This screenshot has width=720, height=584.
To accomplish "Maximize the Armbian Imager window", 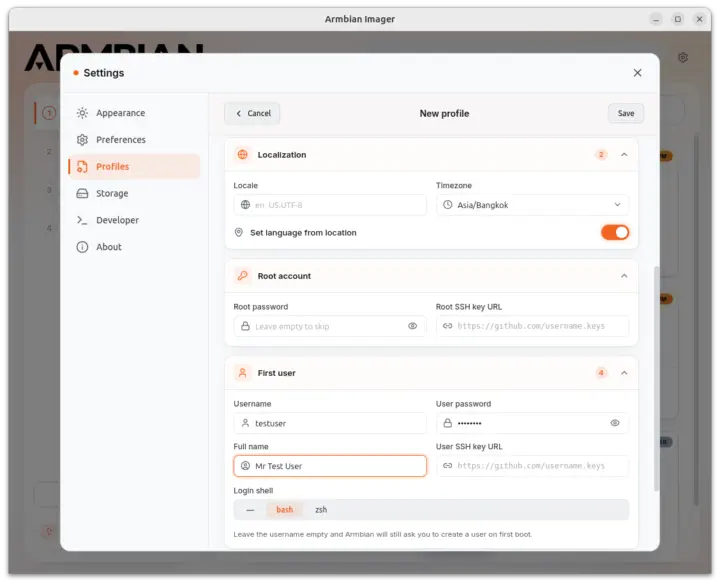I will [x=678, y=19].
